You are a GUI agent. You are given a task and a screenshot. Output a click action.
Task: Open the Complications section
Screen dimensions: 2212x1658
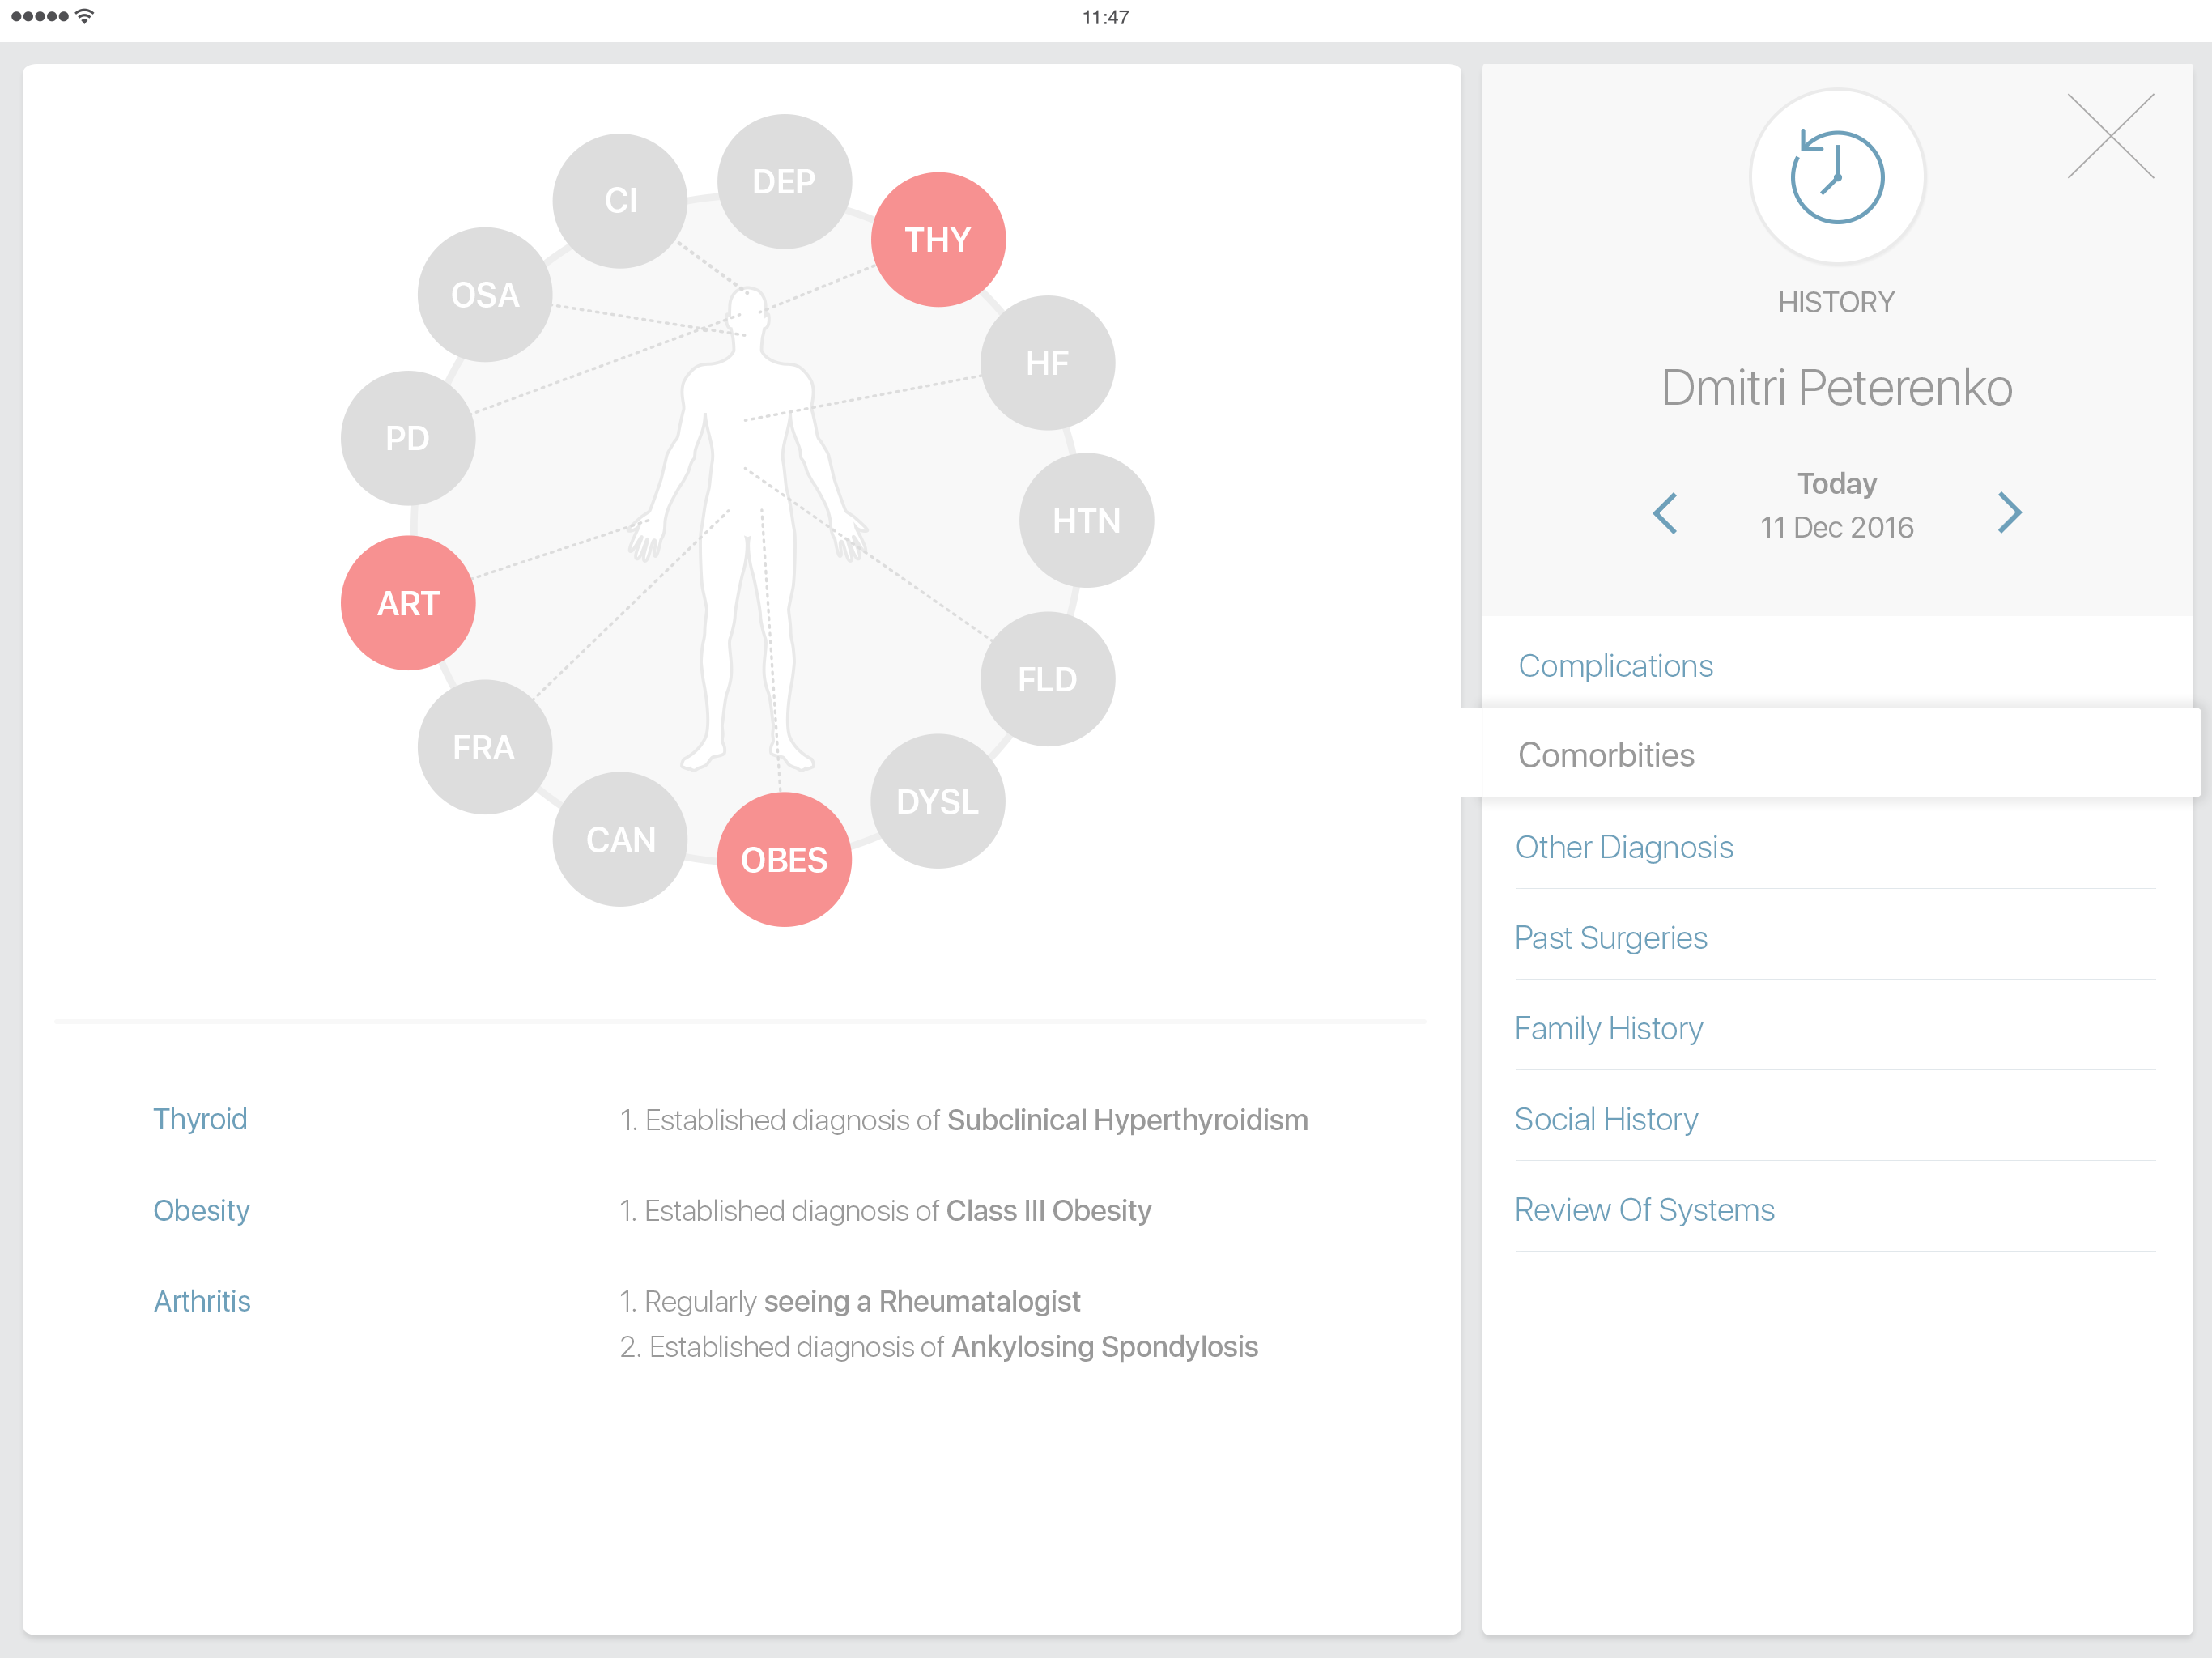[x=1615, y=666]
